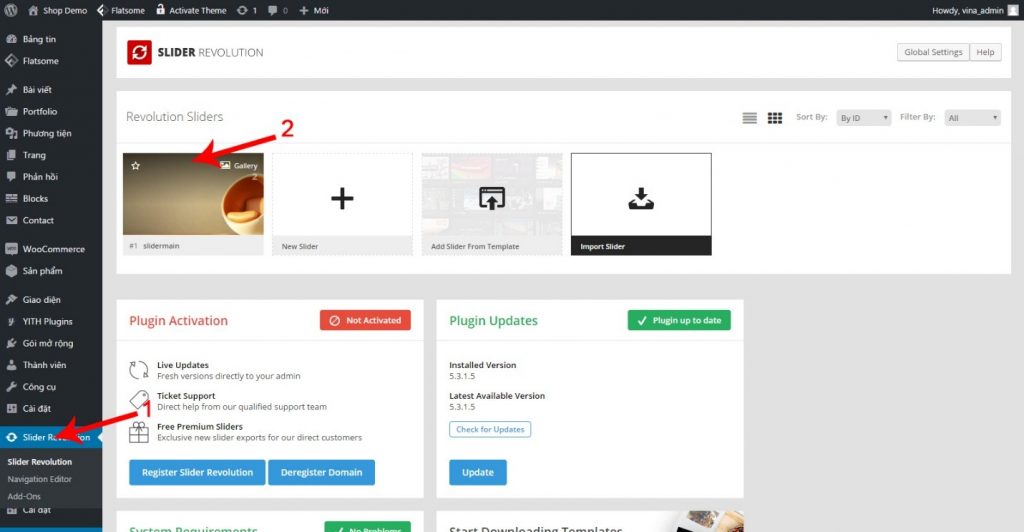Open Cài đặt settings menu
The height and width of the screenshot is (532, 1024).
(37, 409)
